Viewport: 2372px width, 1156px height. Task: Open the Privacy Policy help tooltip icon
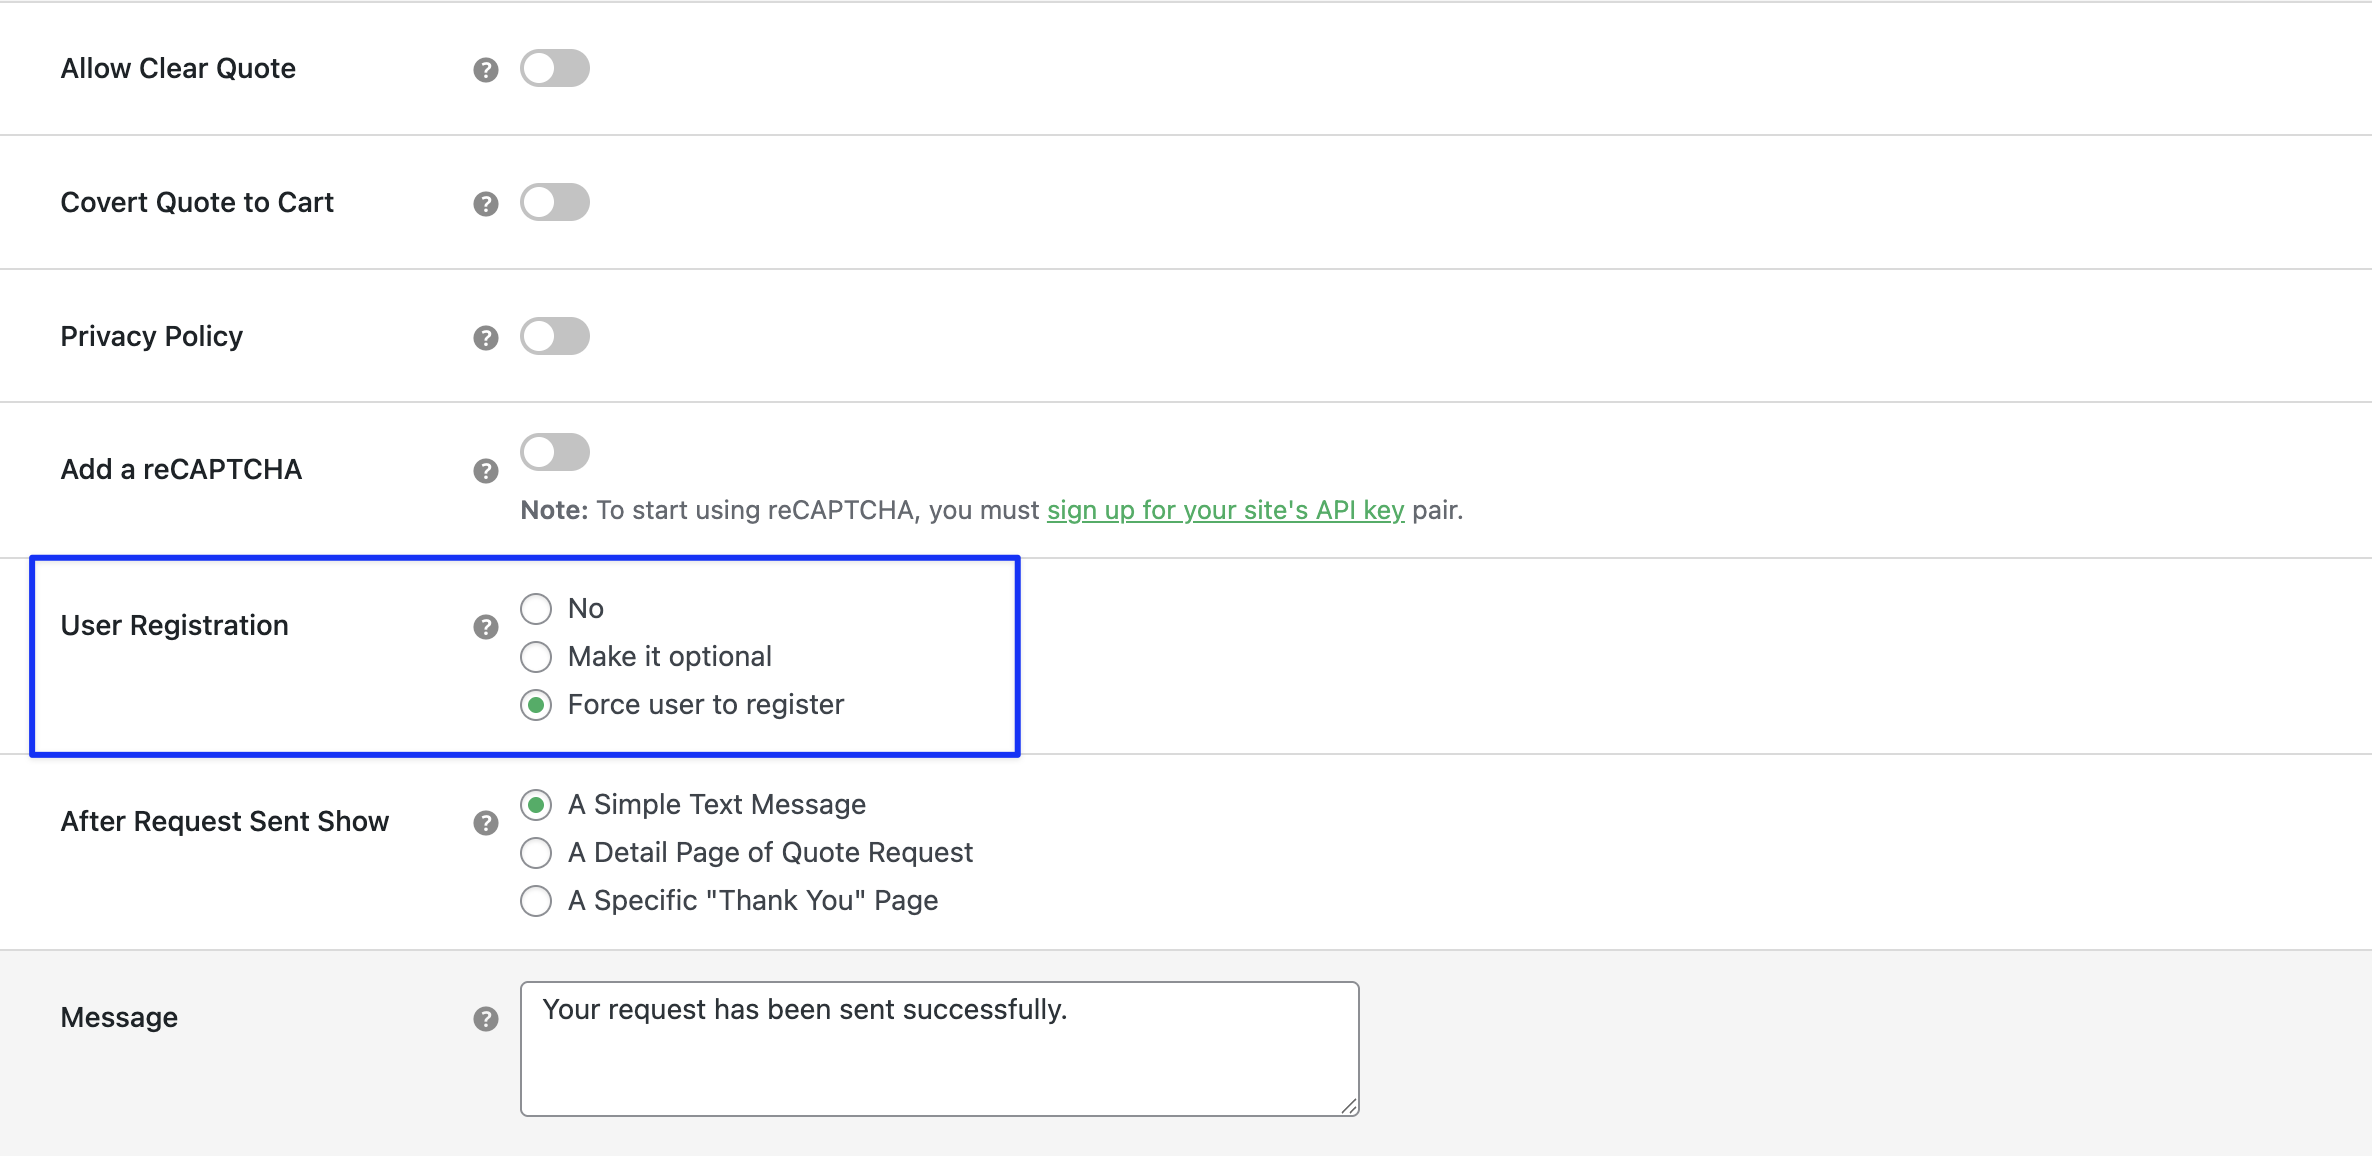pyautogui.click(x=486, y=338)
